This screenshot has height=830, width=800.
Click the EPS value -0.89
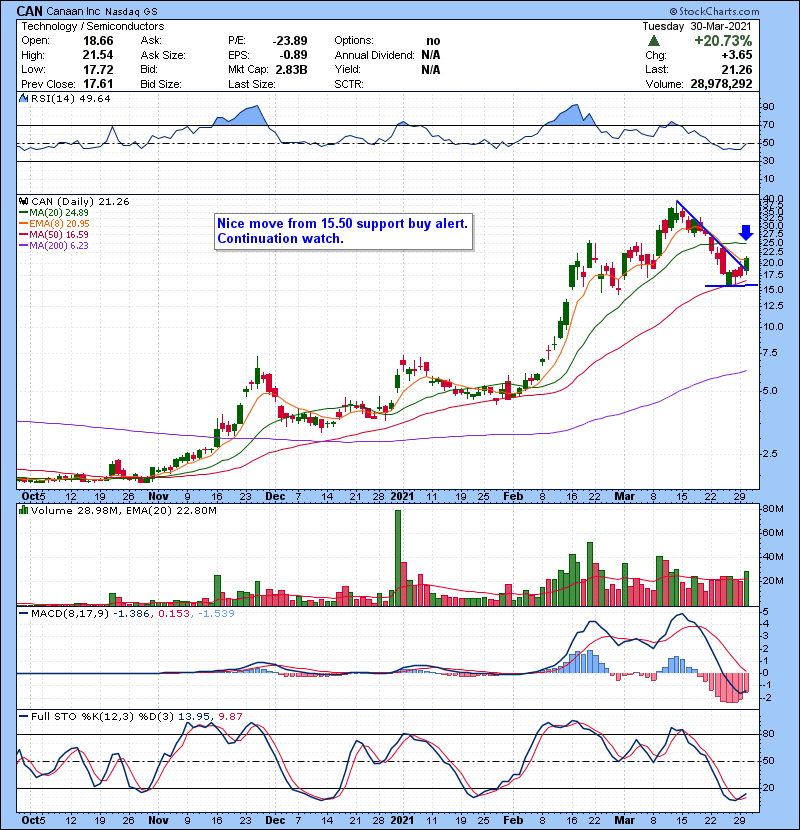click(x=293, y=55)
